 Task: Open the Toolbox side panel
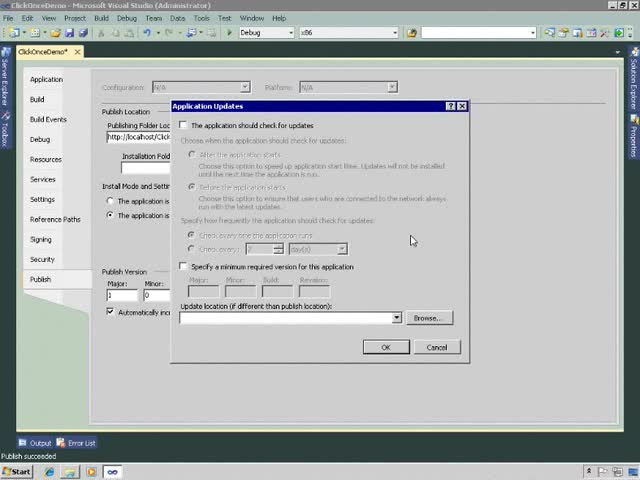pyautogui.click(x=5, y=130)
